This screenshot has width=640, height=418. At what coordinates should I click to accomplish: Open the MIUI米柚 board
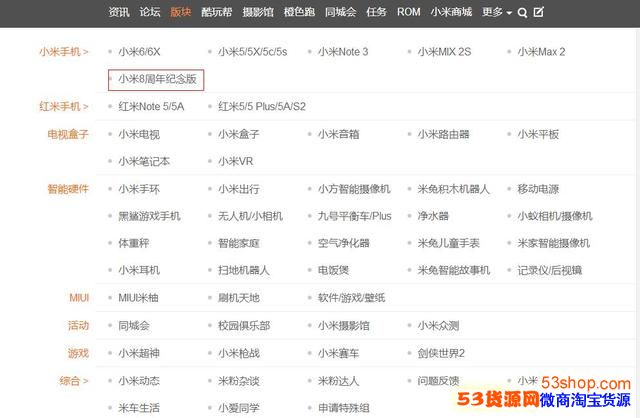pyautogui.click(x=138, y=298)
